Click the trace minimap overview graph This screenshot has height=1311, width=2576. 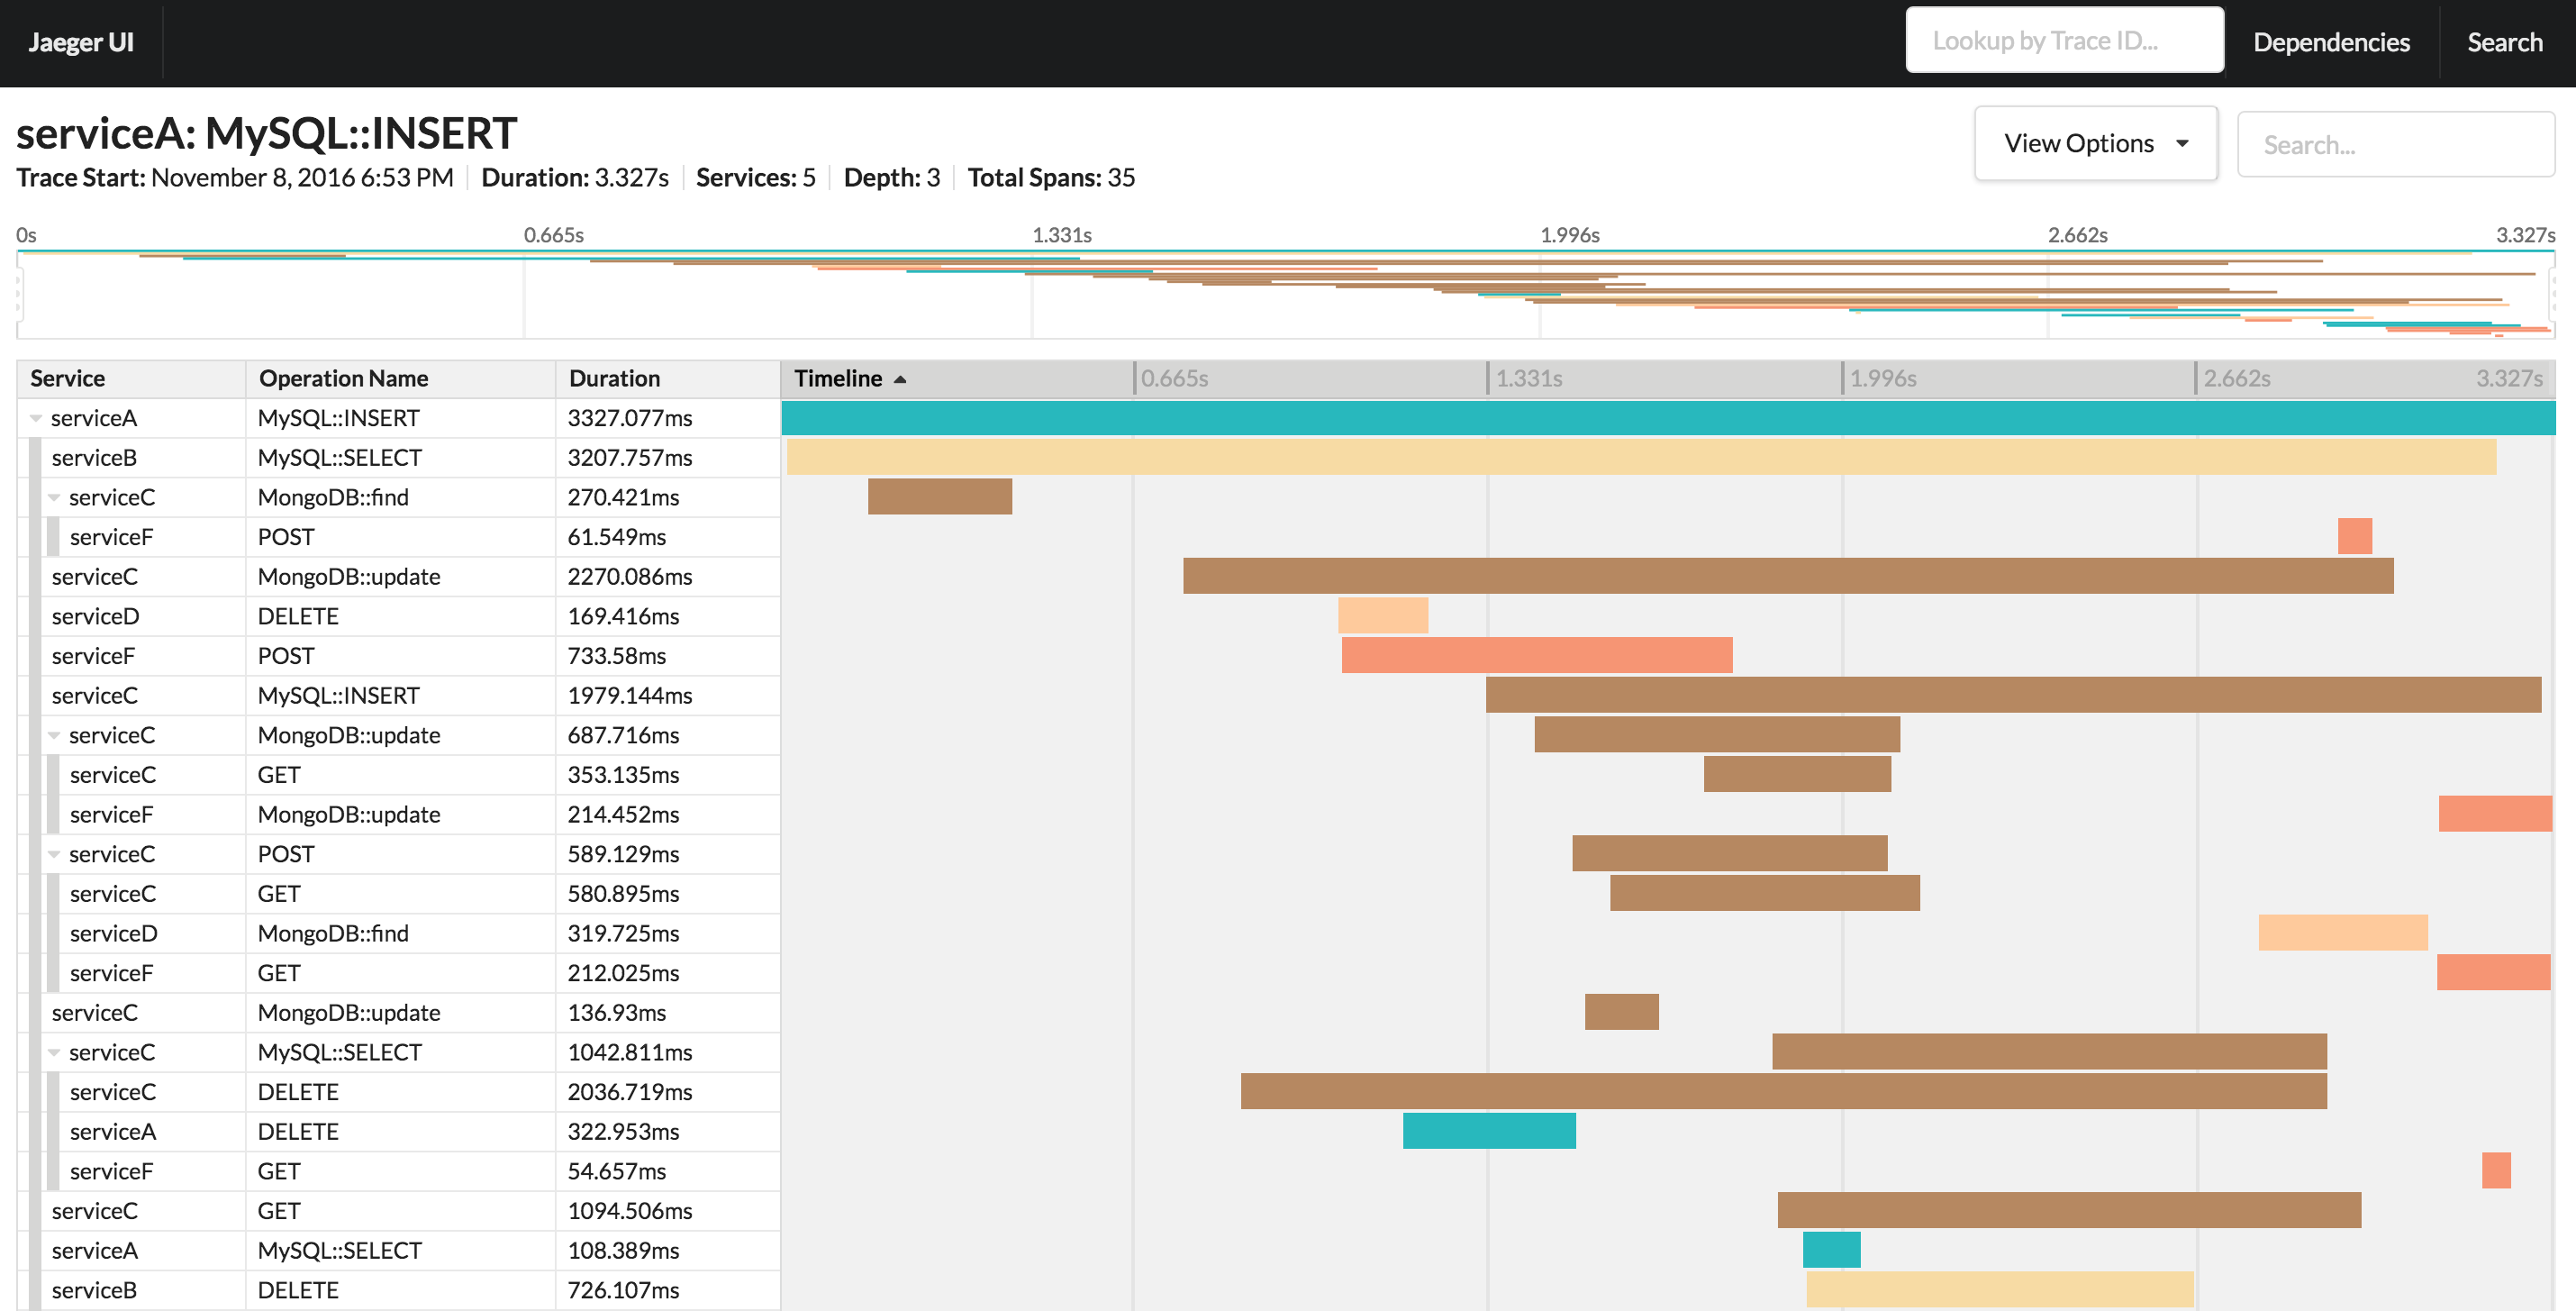click(1285, 295)
